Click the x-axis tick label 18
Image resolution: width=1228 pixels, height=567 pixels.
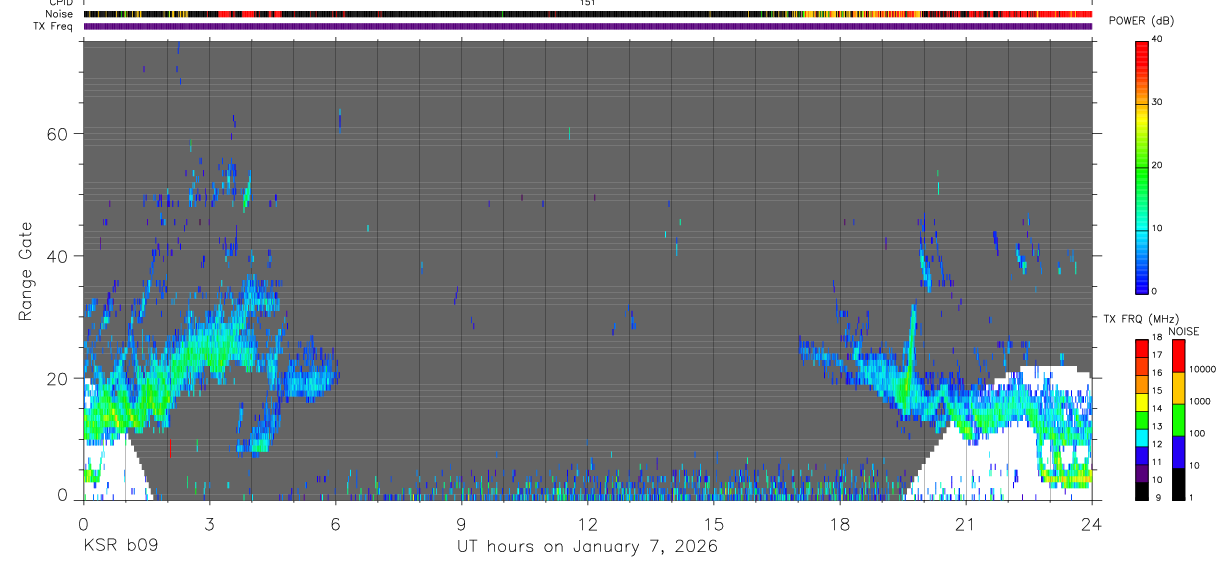point(840,524)
